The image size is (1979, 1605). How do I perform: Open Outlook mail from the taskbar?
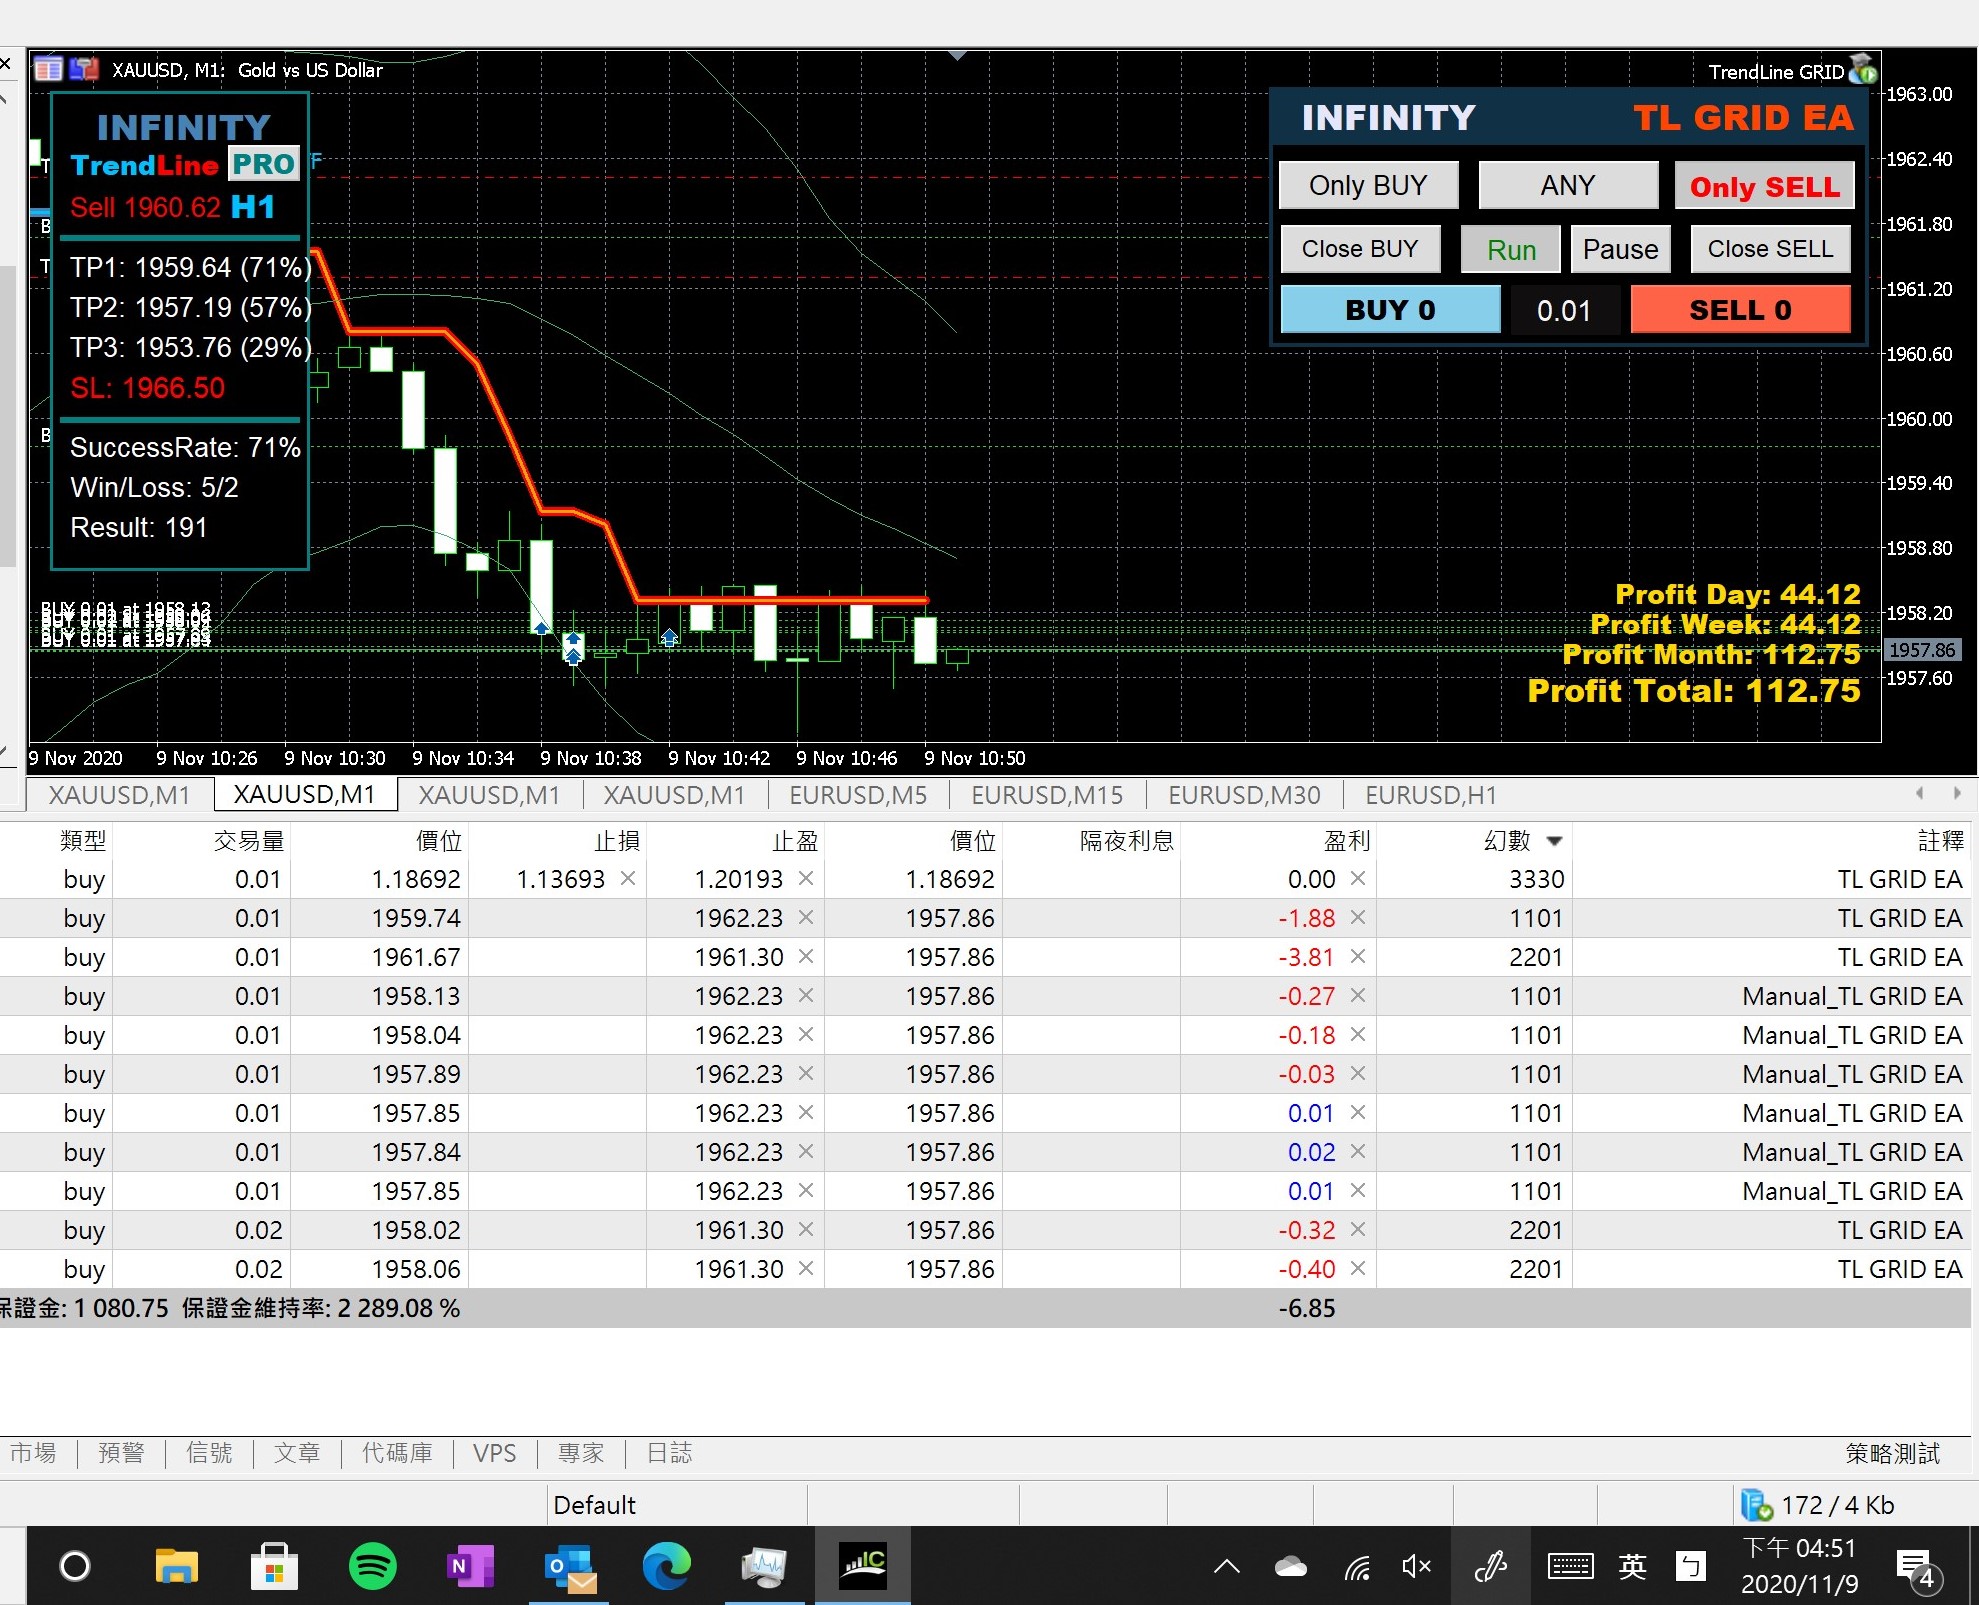[569, 1567]
